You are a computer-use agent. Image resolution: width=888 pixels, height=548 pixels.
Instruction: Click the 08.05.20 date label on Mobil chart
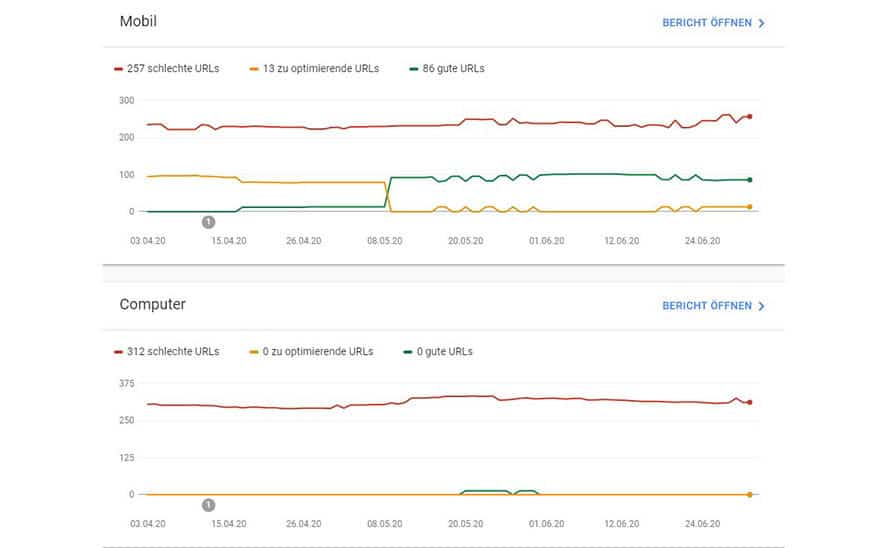[x=385, y=241]
